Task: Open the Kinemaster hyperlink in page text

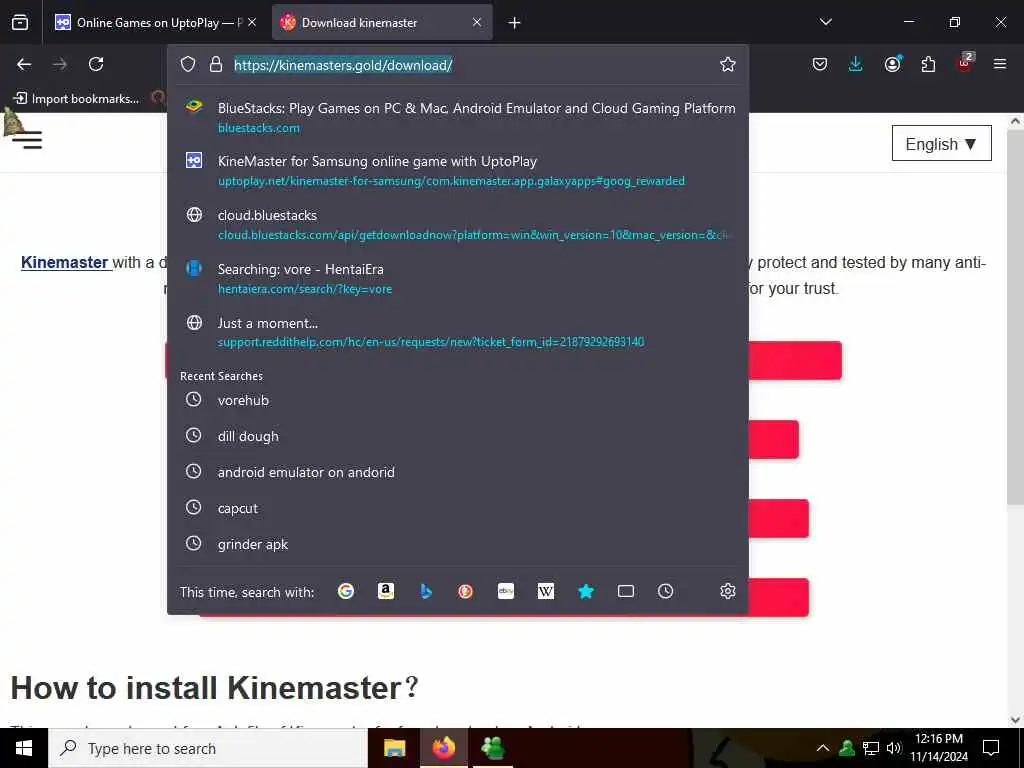Action: (65, 263)
